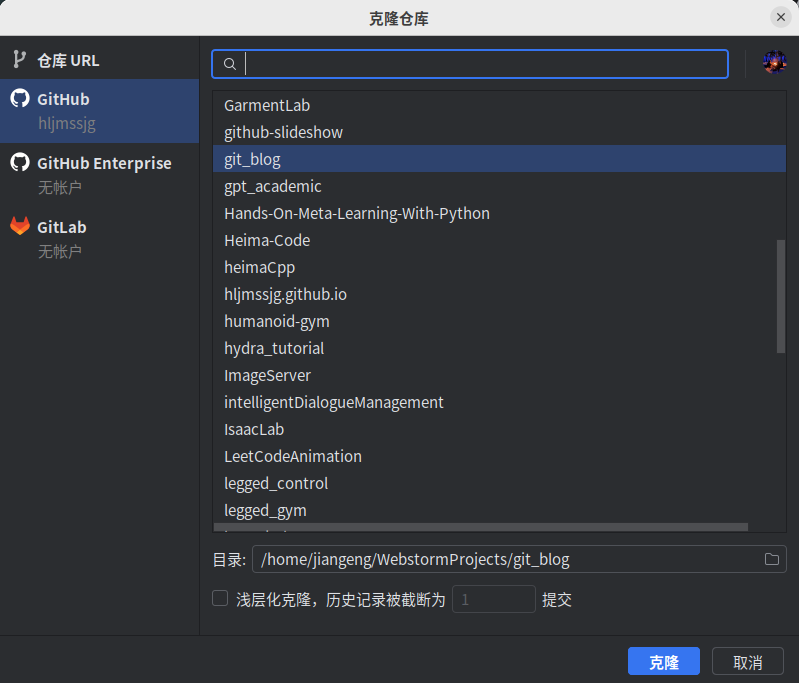Open the GitHub Enterprise tab
The image size is (799, 683).
pyautogui.click(x=99, y=174)
